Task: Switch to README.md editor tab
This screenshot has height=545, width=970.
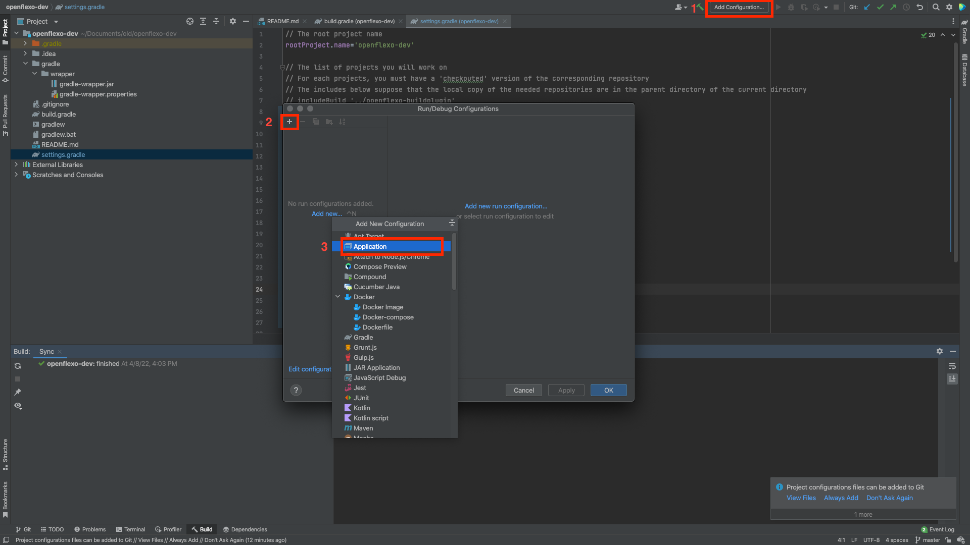Action: (283, 21)
